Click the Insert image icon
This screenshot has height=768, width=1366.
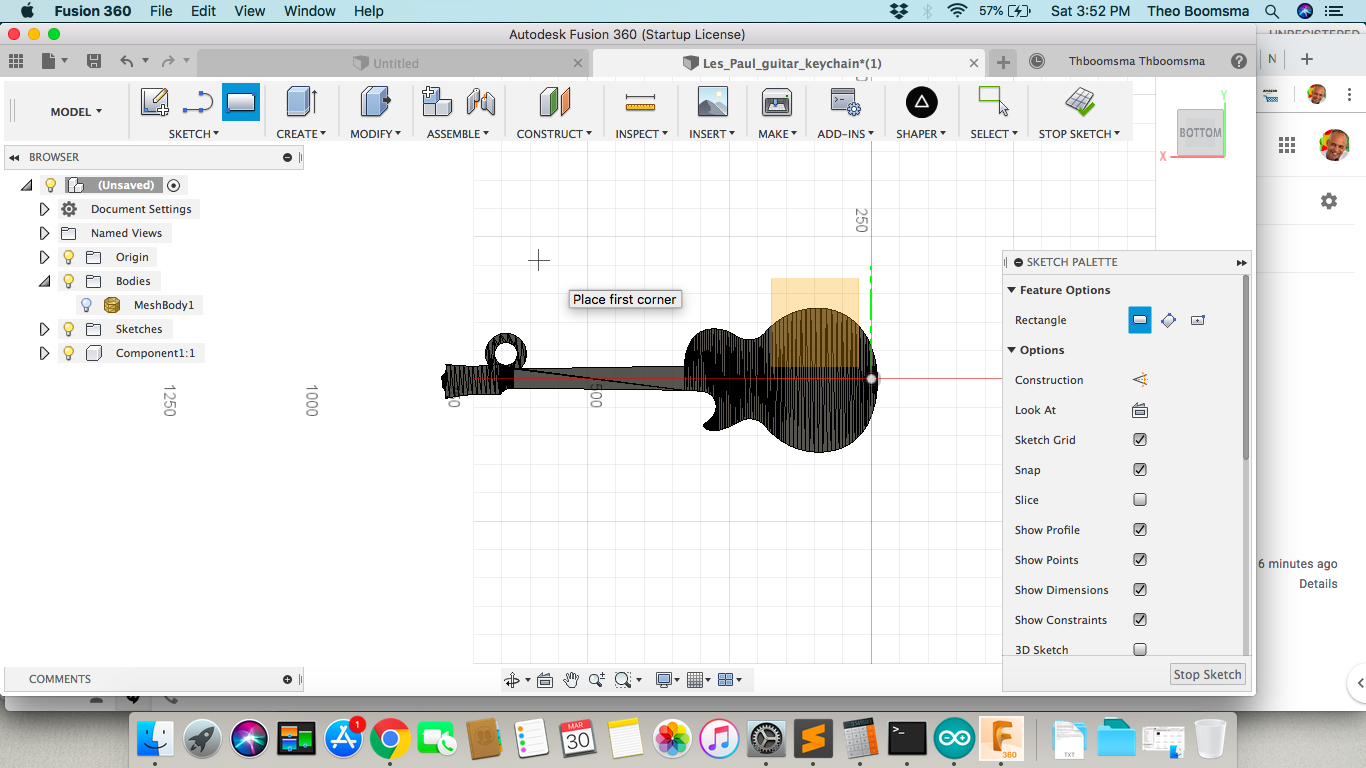pos(712,102)
